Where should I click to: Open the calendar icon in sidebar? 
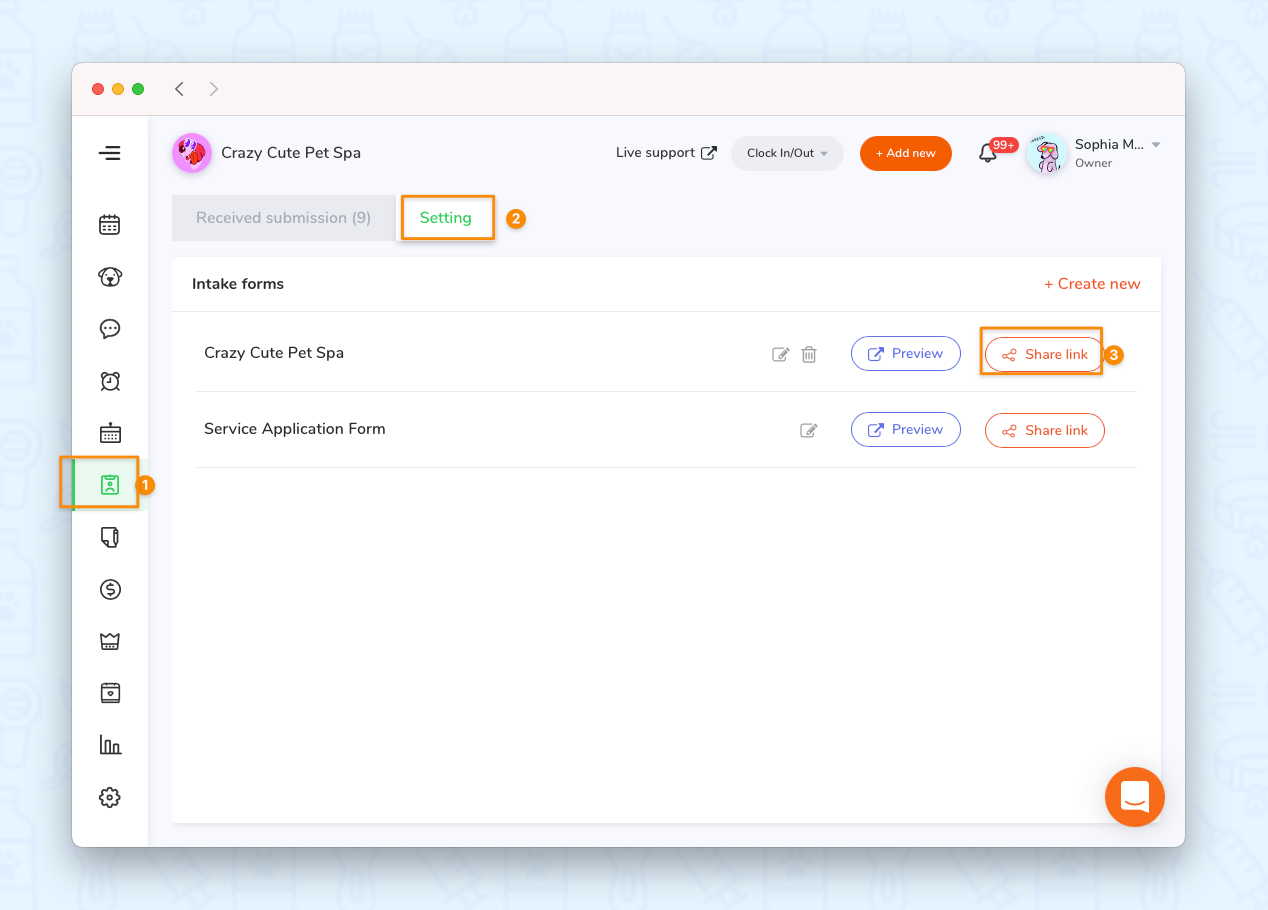pyautogui.click(x=110, y=225)
